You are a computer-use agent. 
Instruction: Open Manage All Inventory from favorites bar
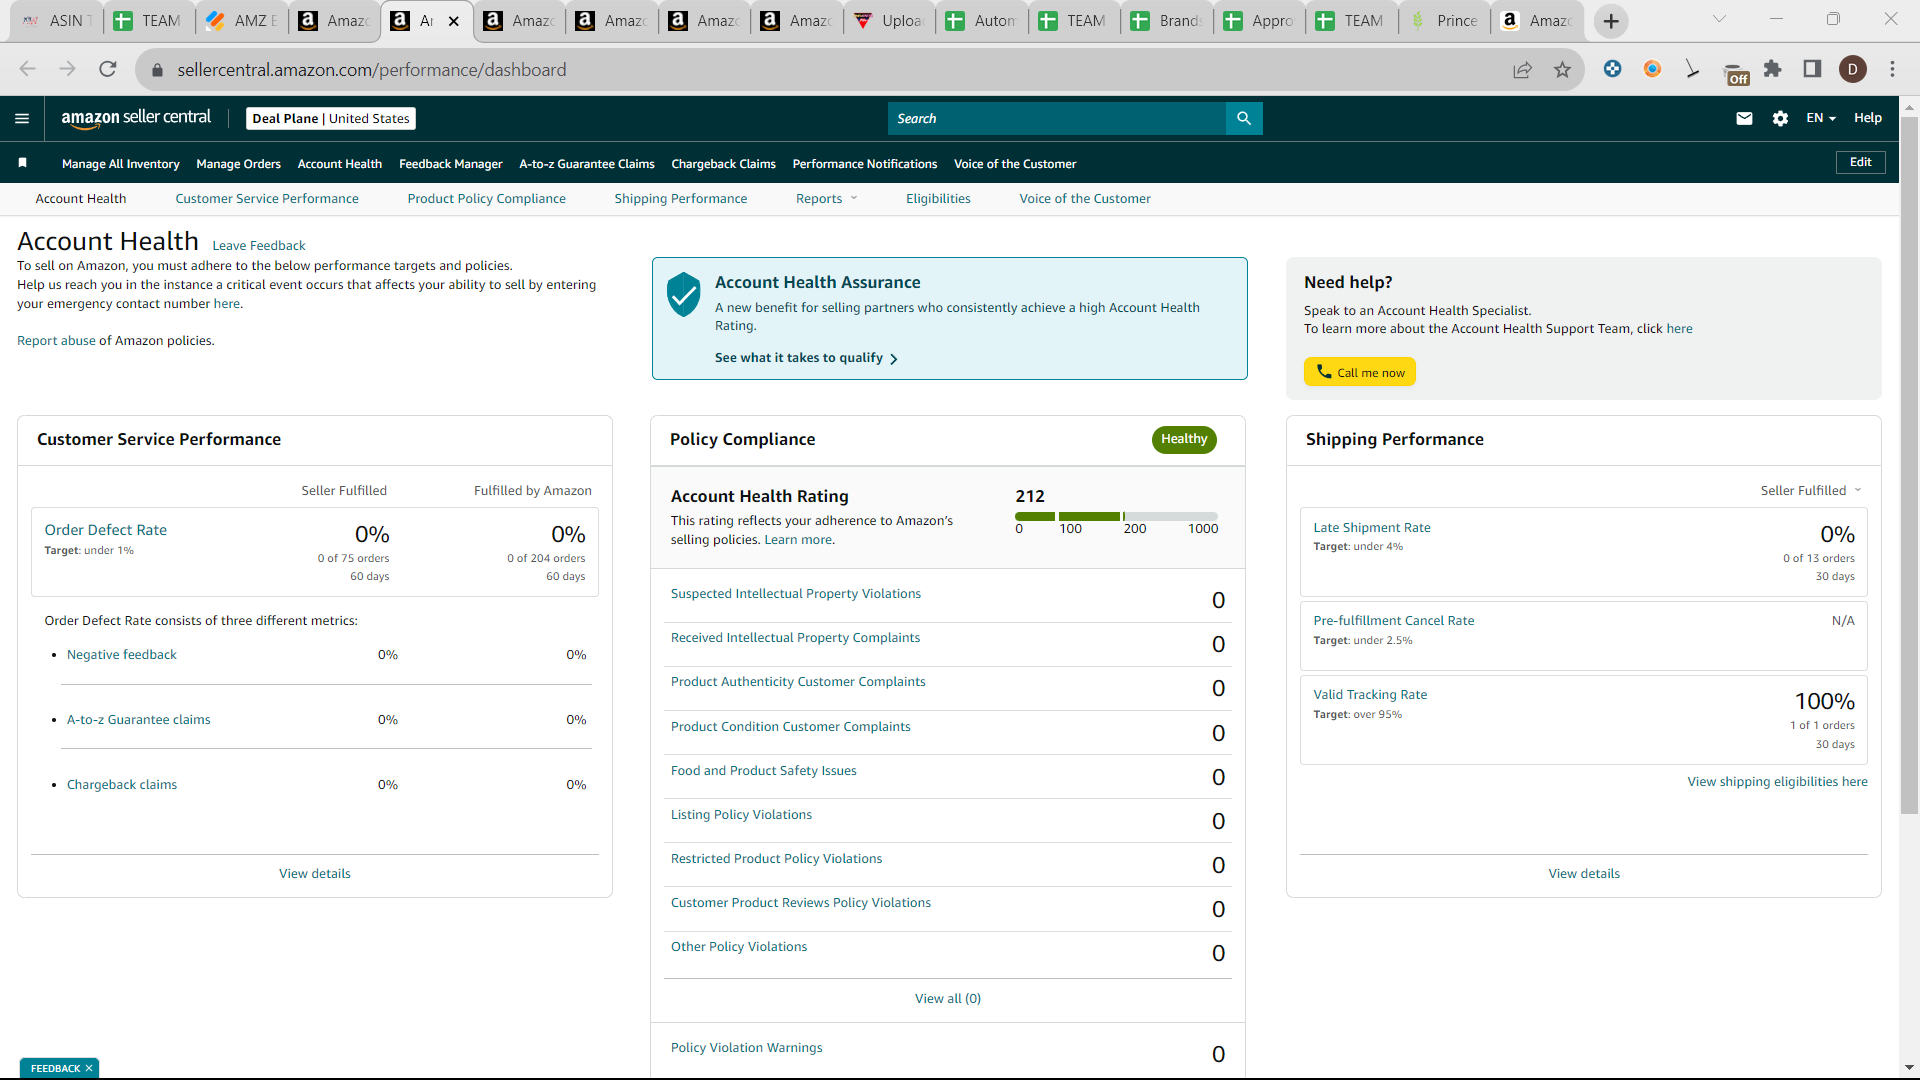click(x=120, y=164)
